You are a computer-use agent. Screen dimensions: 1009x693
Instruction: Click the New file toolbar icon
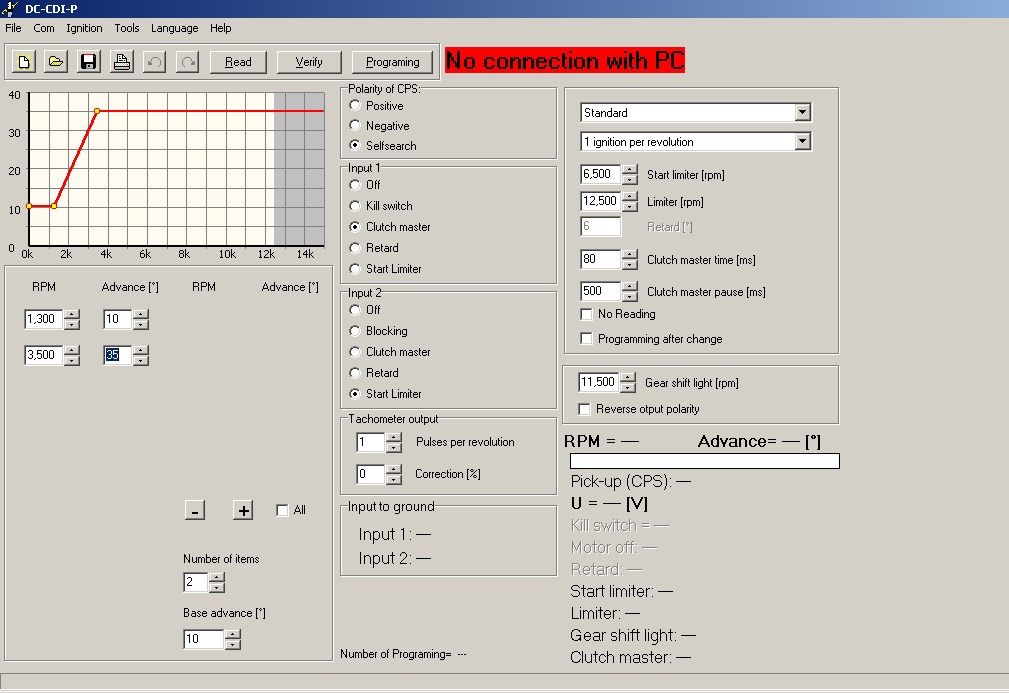pos(24,62)
